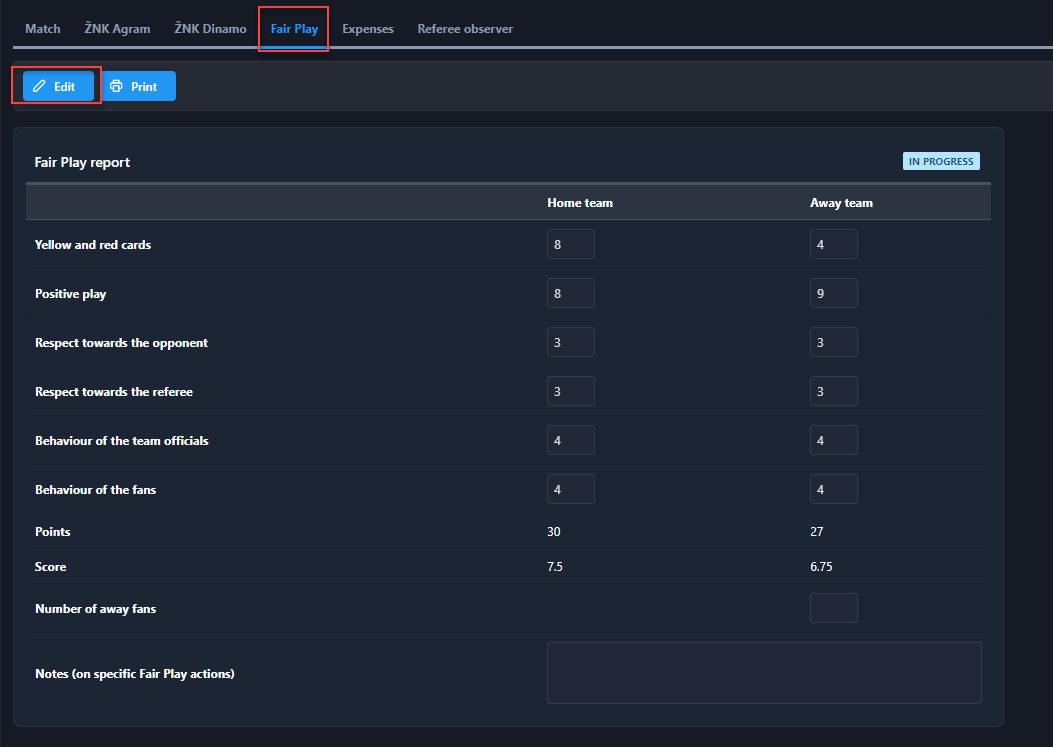1053x747 pixels.
Task: Switch to the ŽNK Dinamo tab
Action: pyautogui.click(x=210, y=29)
